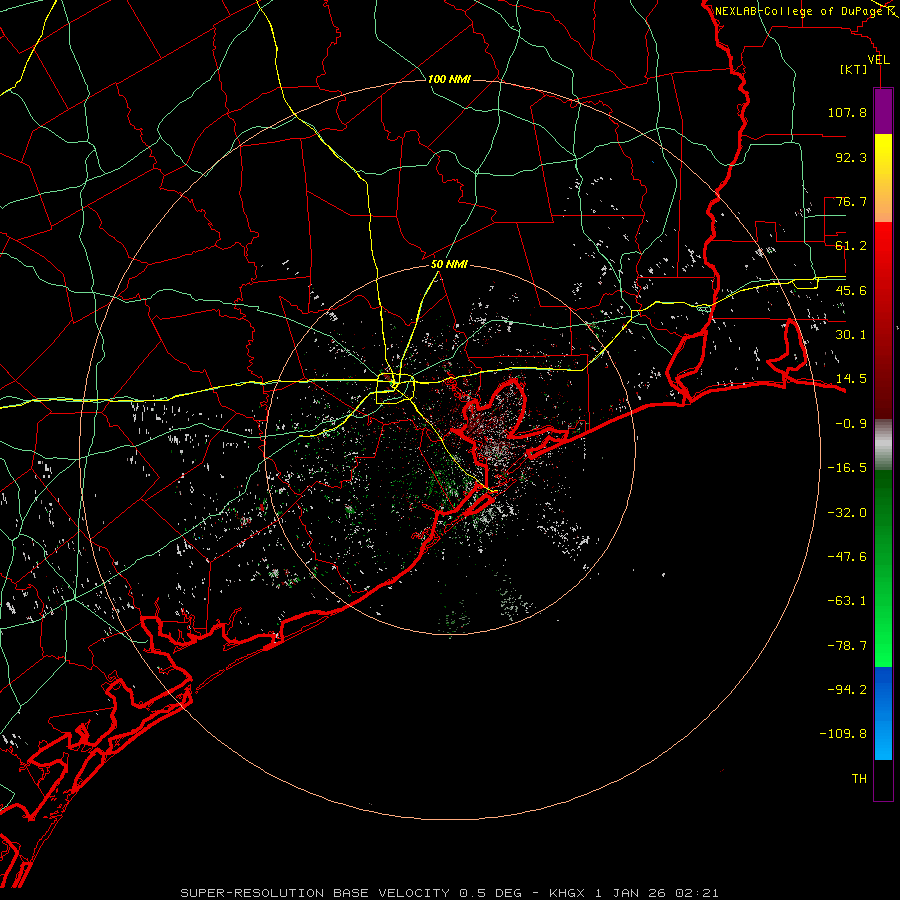Click the NEXLAB-College of DuPage credit text
Screen dimensions: 900x900
pyautogui.click(x=798, y=11)
